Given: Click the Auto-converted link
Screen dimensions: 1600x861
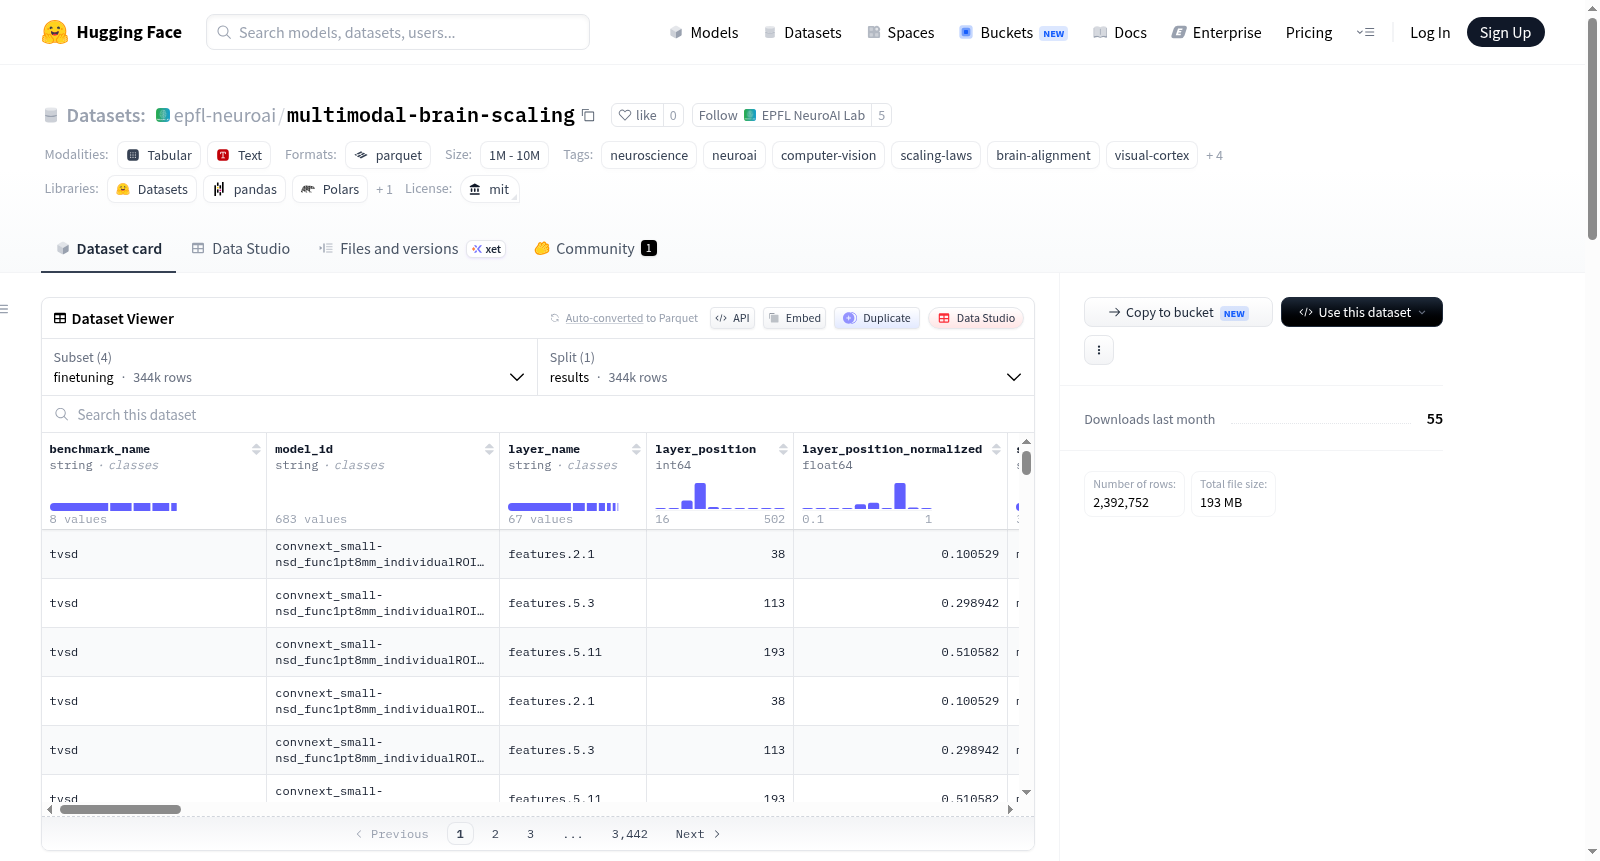Looking at the screenshot, I should pyautogui.click(x=604, y=318).
